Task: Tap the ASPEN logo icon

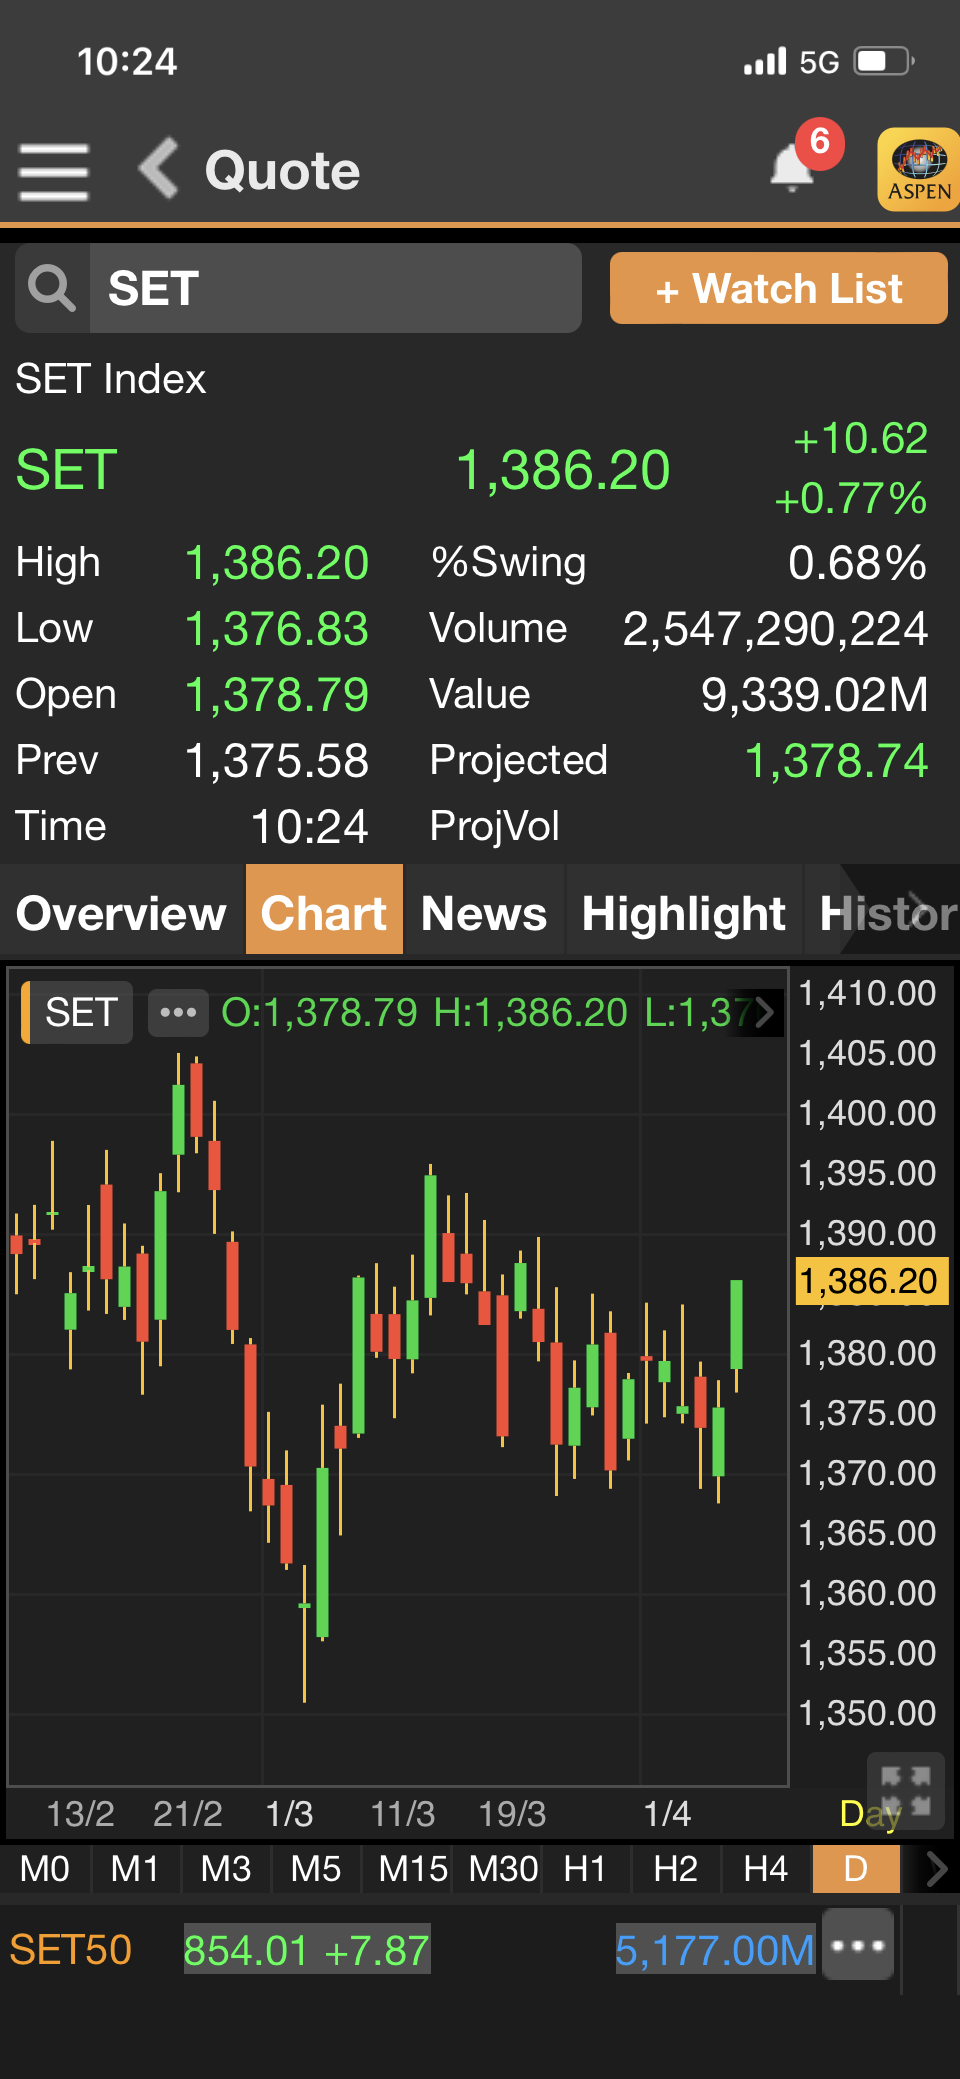Action: click(918, 169)
